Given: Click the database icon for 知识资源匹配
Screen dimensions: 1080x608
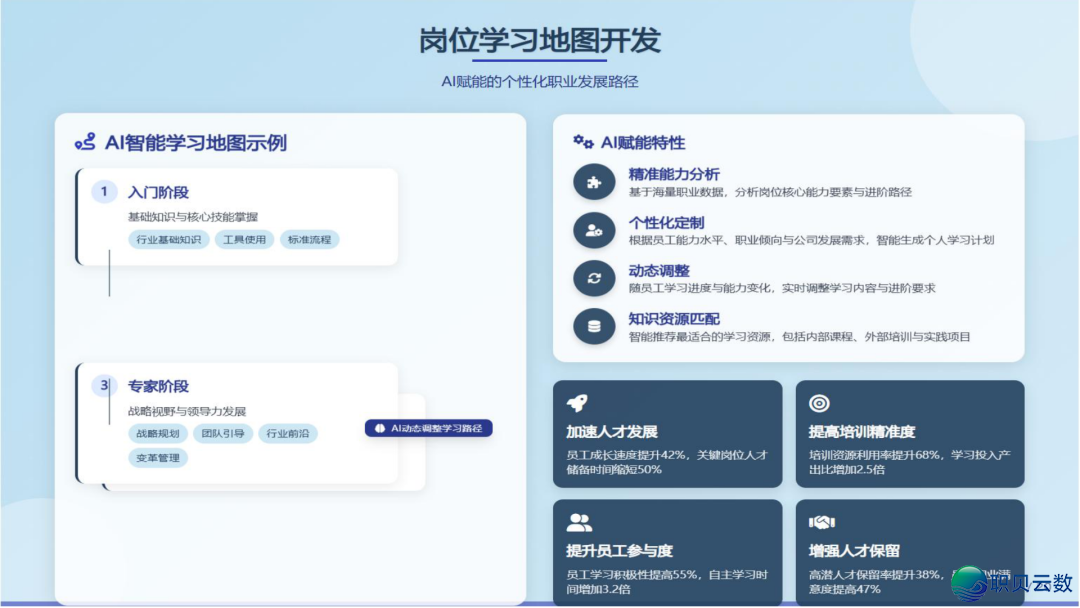Looking at the screenshot, I should click(x=594, y=326).
